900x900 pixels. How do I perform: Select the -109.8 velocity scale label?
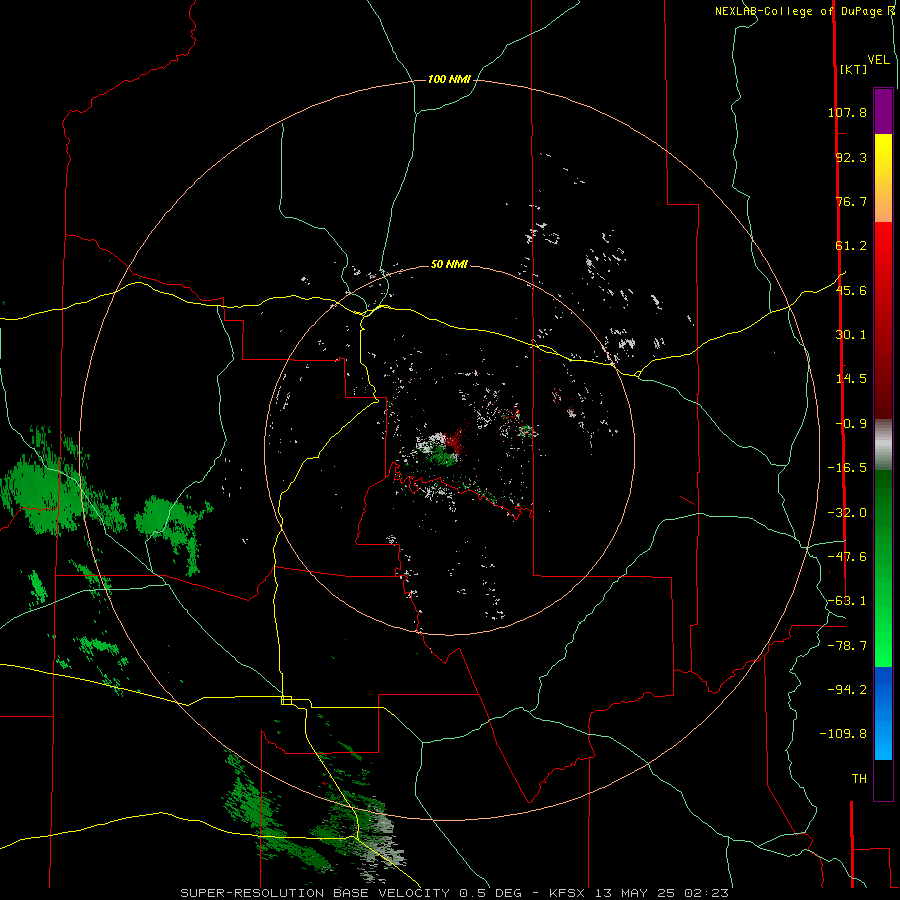(x=843, y=734)
